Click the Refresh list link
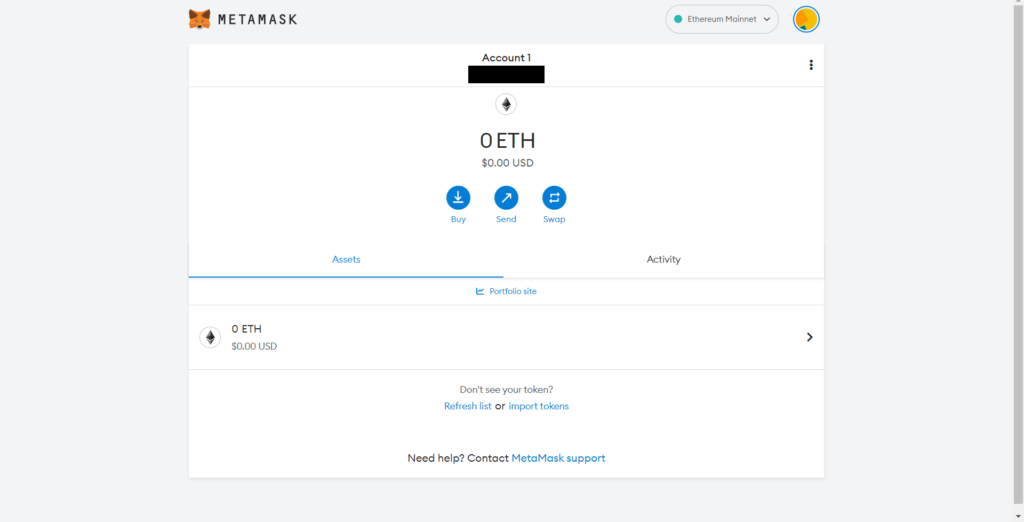 467,406
